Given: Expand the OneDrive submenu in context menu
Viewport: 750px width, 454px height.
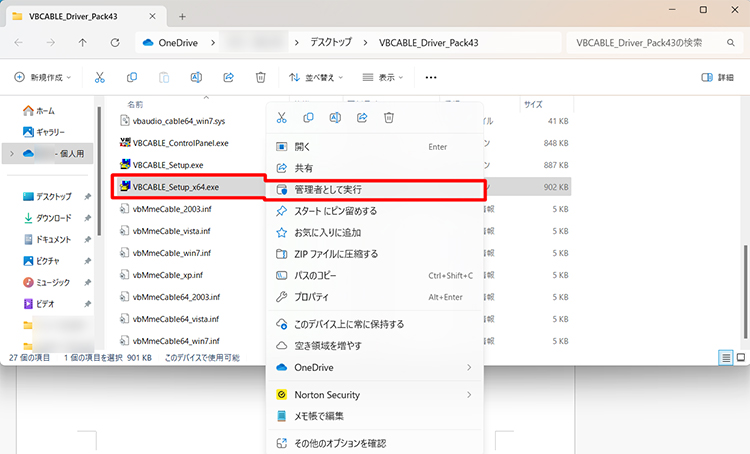Looking at the screenshot, I should pos(469,367).
